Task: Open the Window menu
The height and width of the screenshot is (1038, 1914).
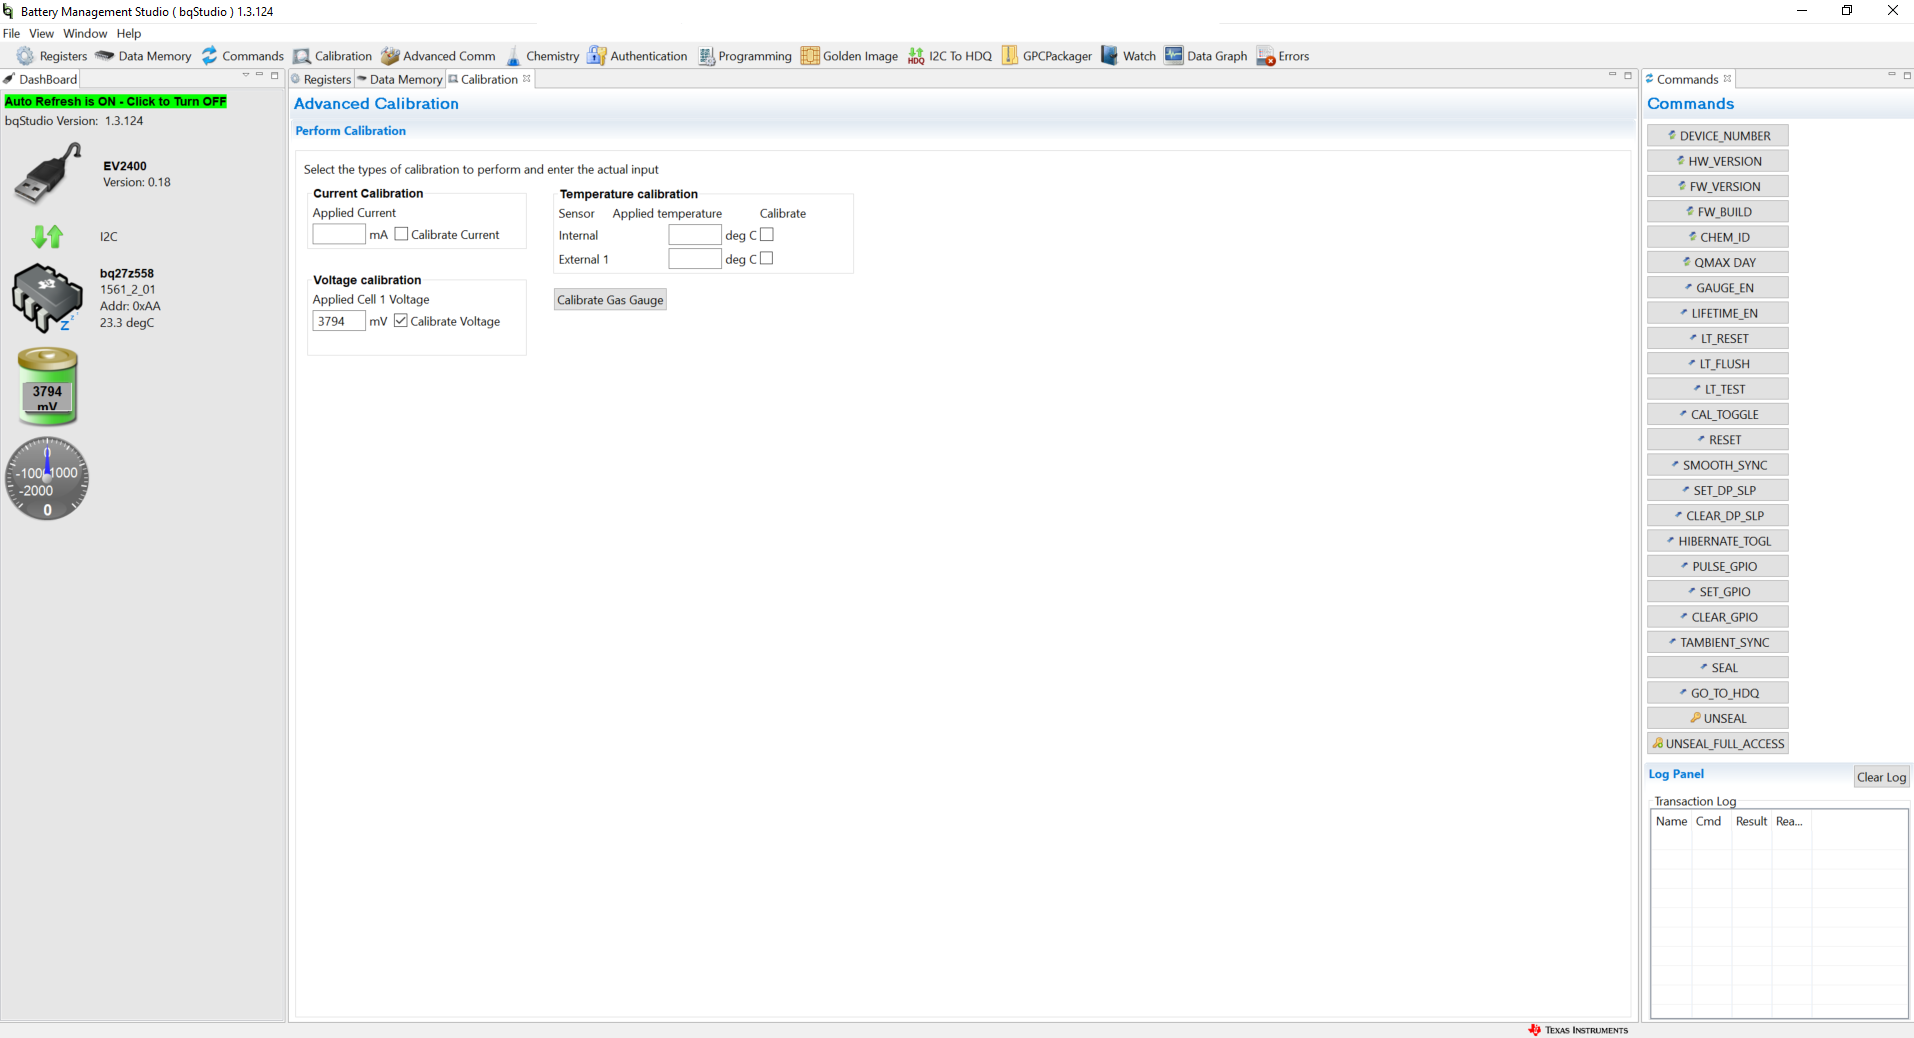Action: tap(84, 33)
